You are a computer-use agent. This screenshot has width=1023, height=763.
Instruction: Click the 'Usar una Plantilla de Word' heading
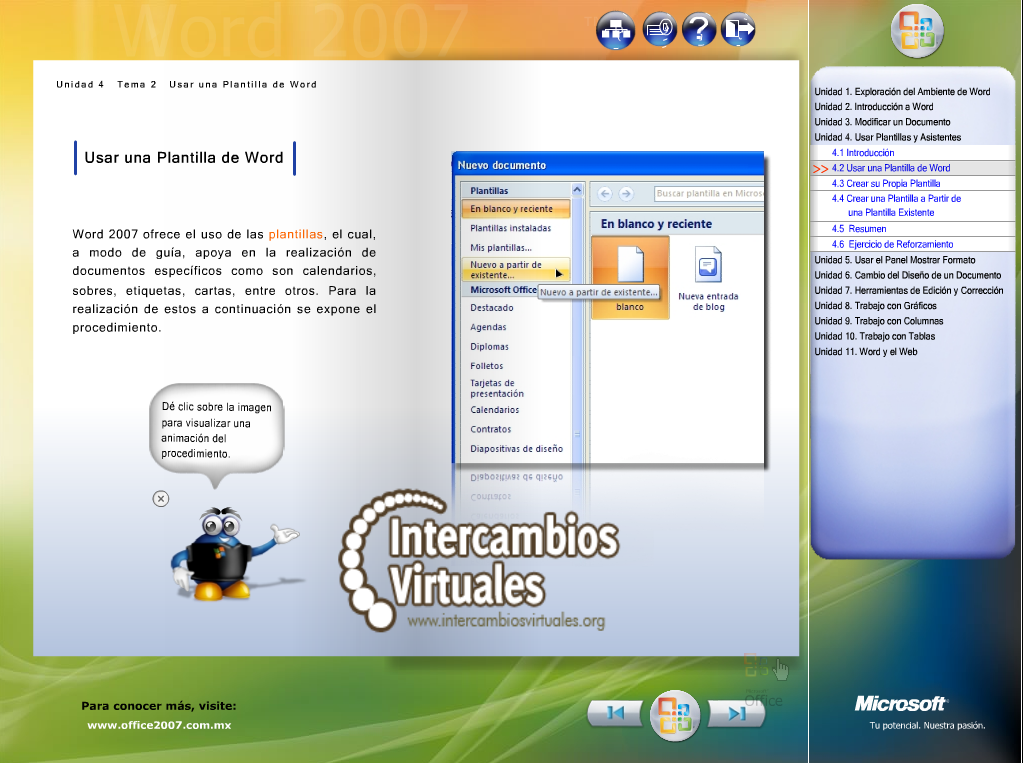click(184, 158)
